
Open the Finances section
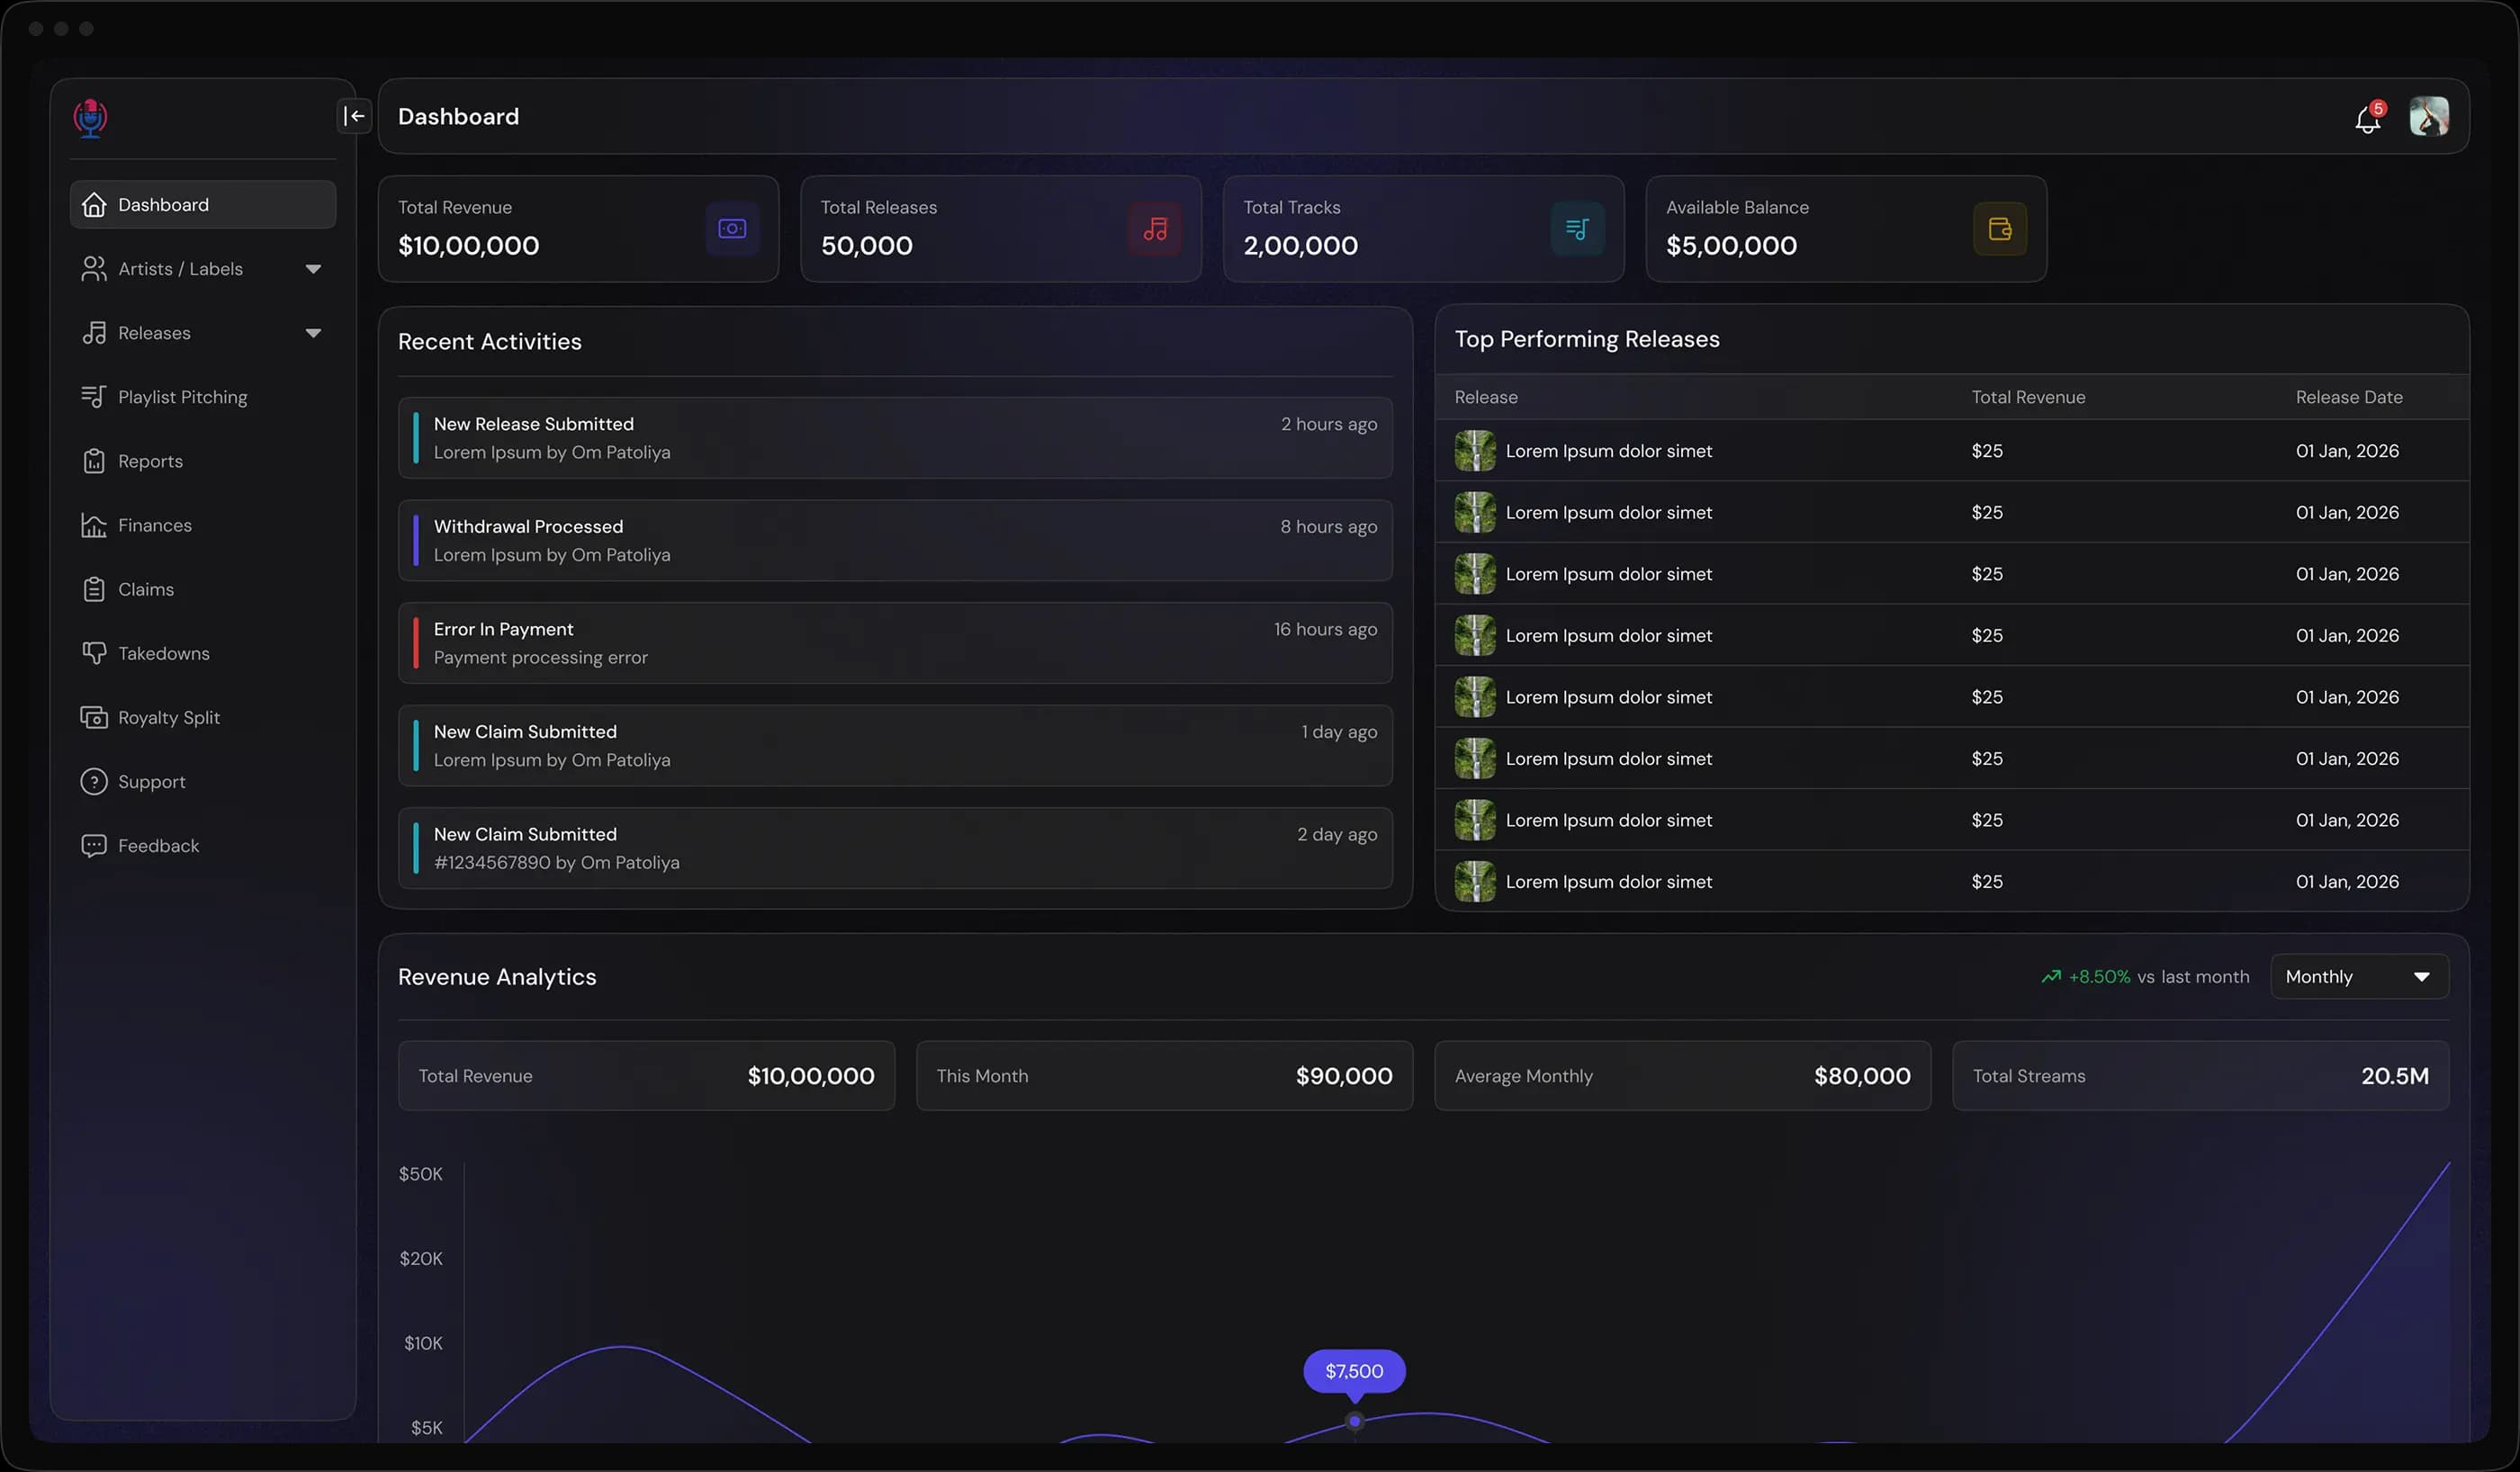pos(203,525)
